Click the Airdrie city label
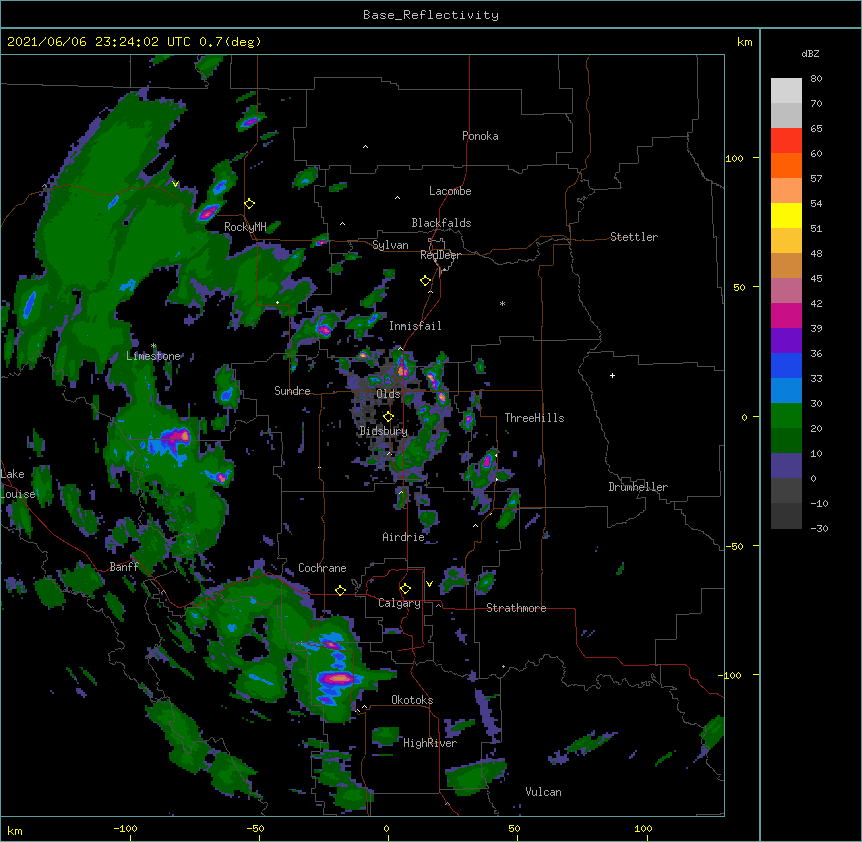The image size is (862, 842). pos(403,537)
